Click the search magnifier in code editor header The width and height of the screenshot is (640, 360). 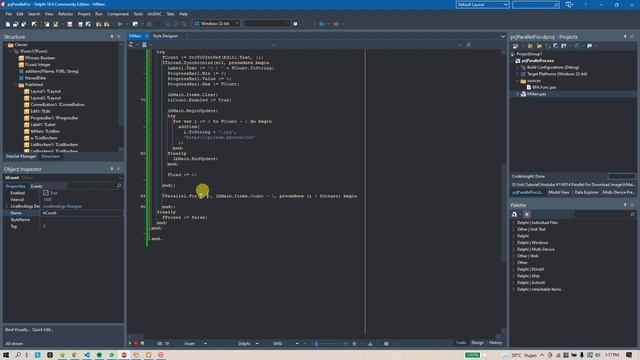[x=468, y=44]
